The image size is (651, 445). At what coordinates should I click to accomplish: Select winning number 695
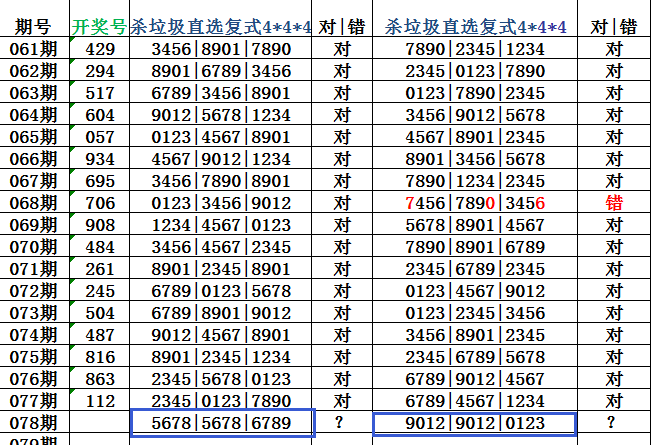100,180
